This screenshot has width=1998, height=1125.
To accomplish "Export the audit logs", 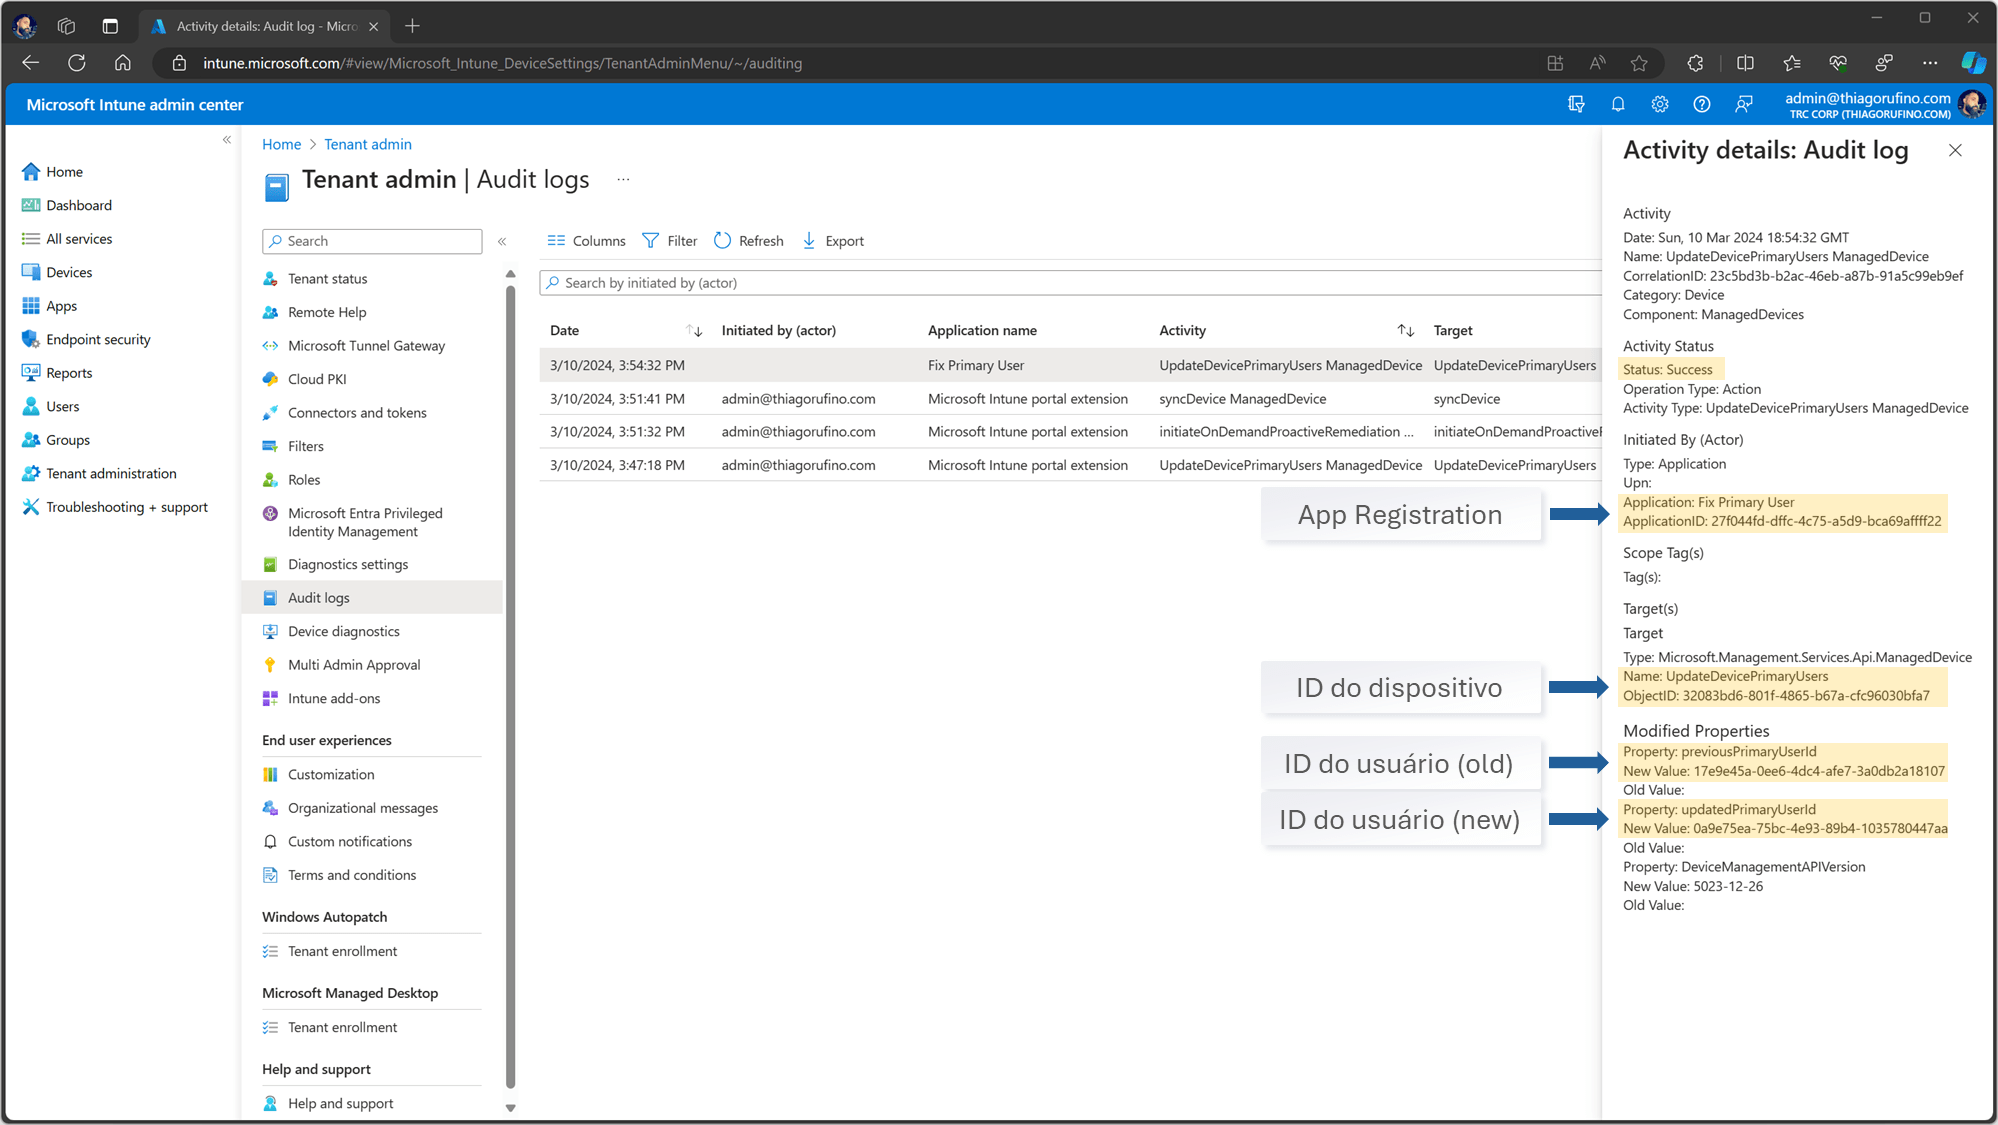I will [x=833, y=241].
